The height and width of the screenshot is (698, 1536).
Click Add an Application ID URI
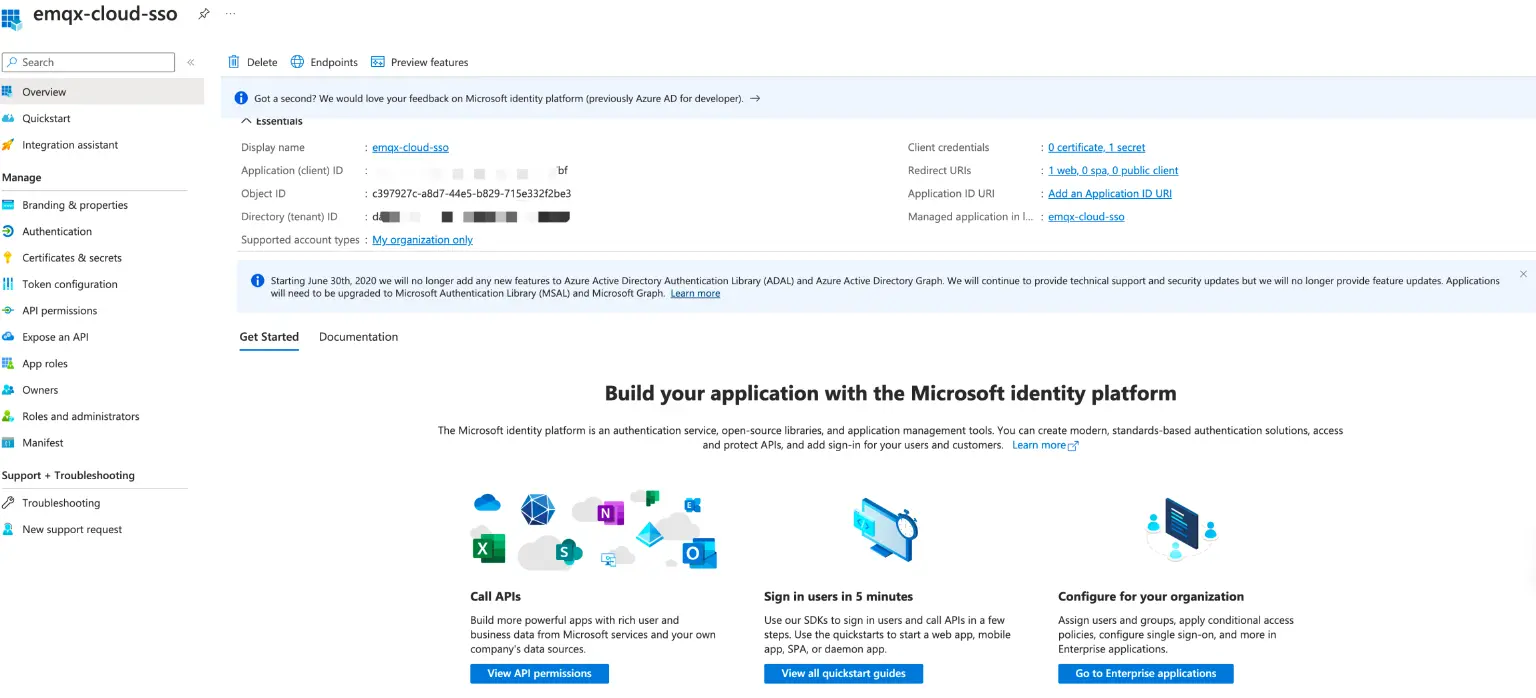pos(1110,193)
